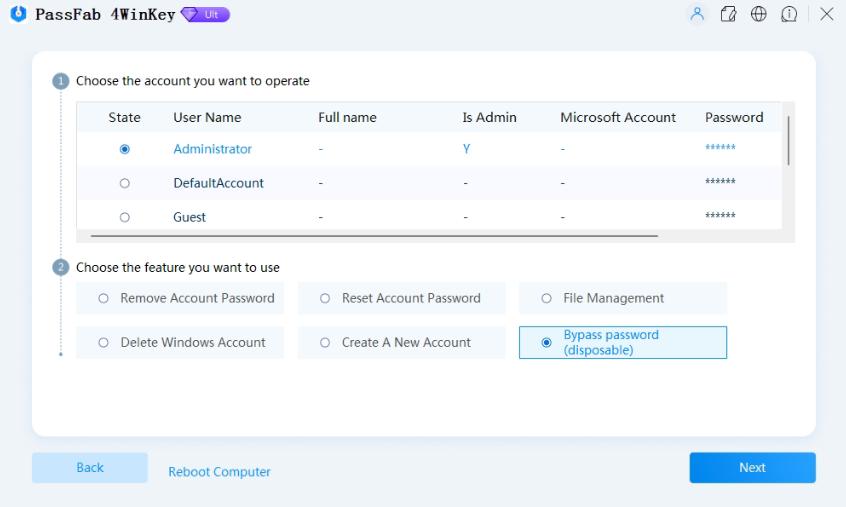Select the Guest account radio button
The height and width of the screenshot is (507, 846).
[x=124, y=217]
